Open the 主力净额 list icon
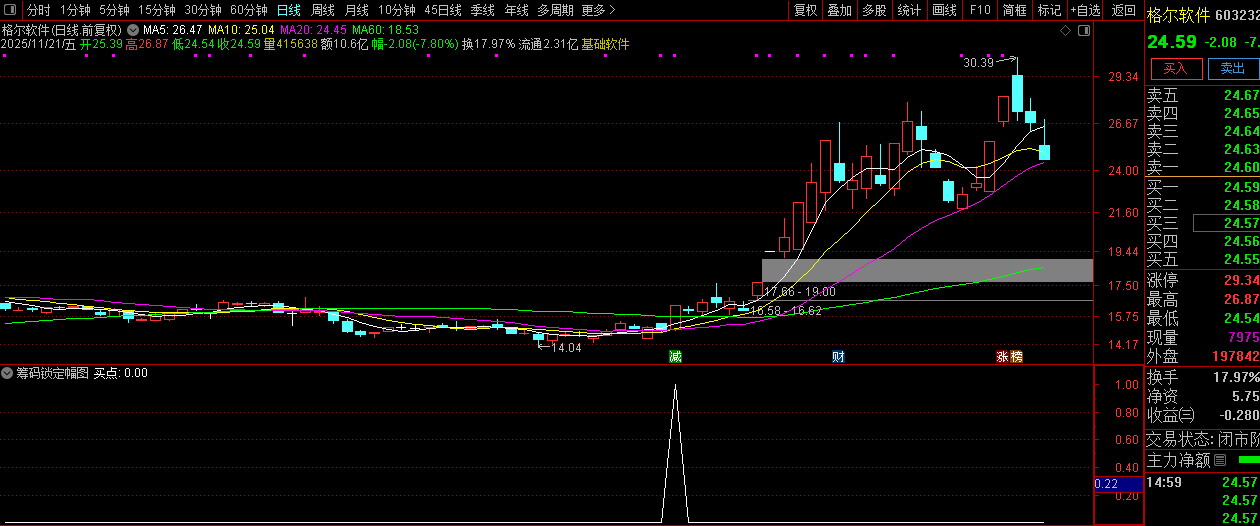Viewport: 1260px width, 526px height. click(1219, 461)
